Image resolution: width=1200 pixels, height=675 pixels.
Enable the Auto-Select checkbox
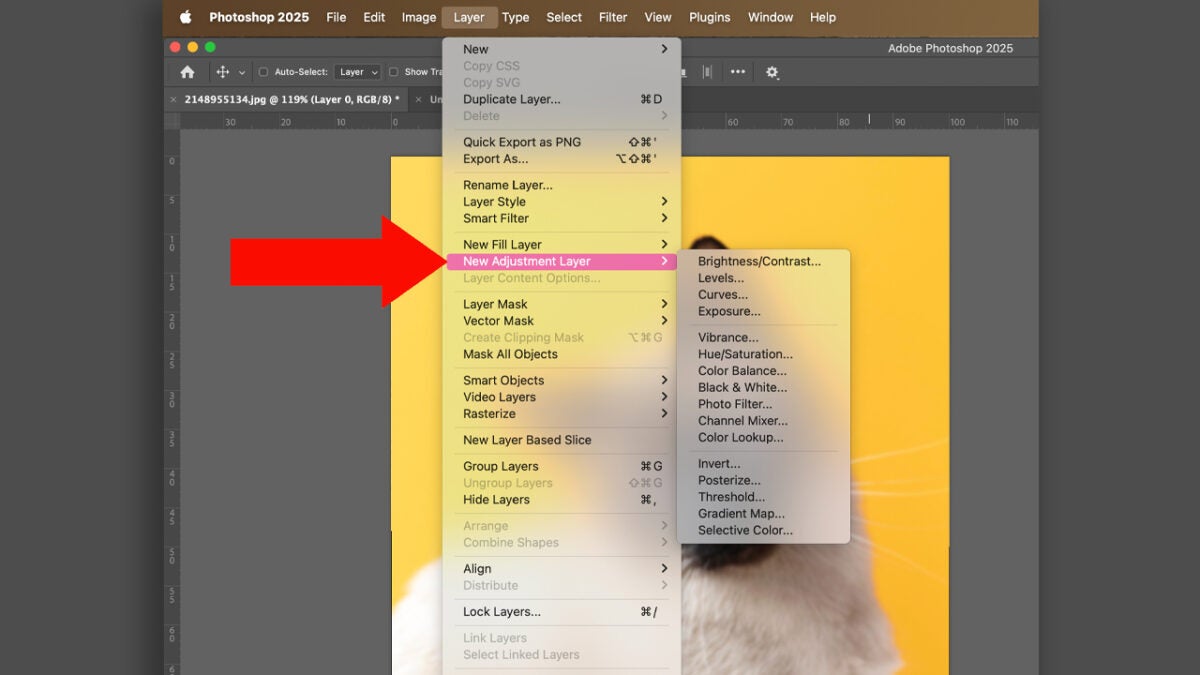tap(264, 72)
